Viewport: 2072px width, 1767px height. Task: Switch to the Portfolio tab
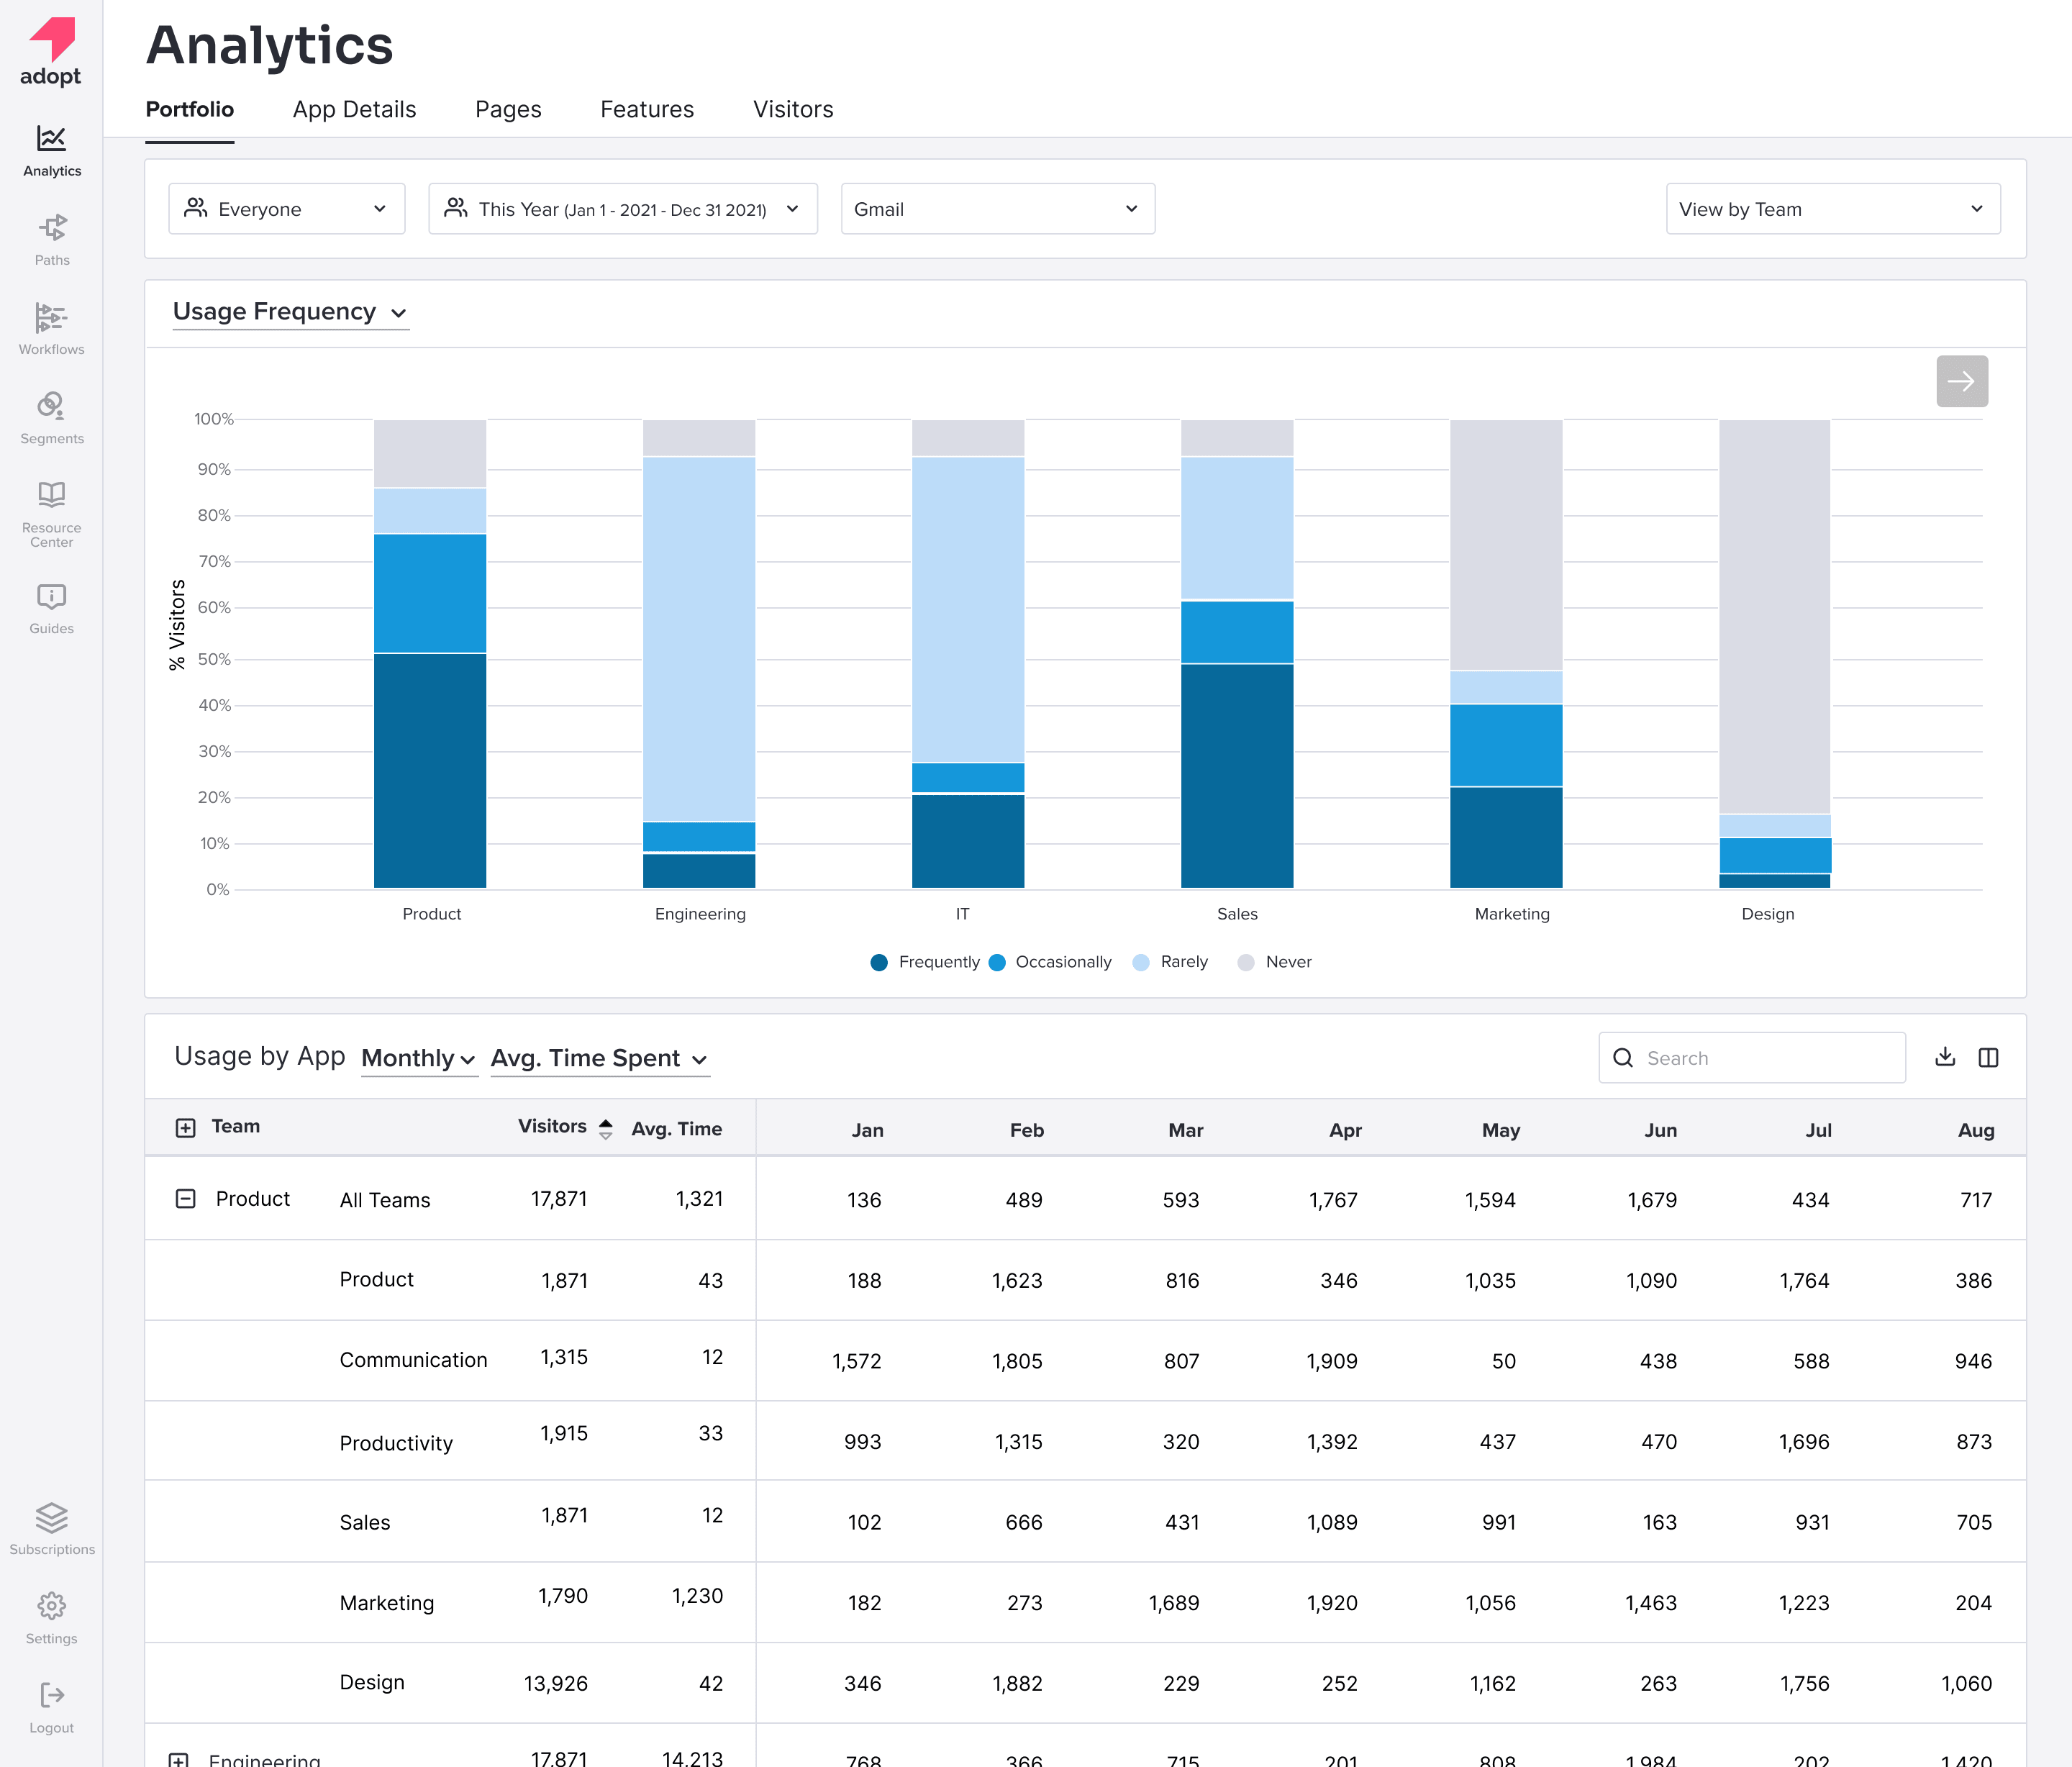pyautogui.click(x=189, y=109)
